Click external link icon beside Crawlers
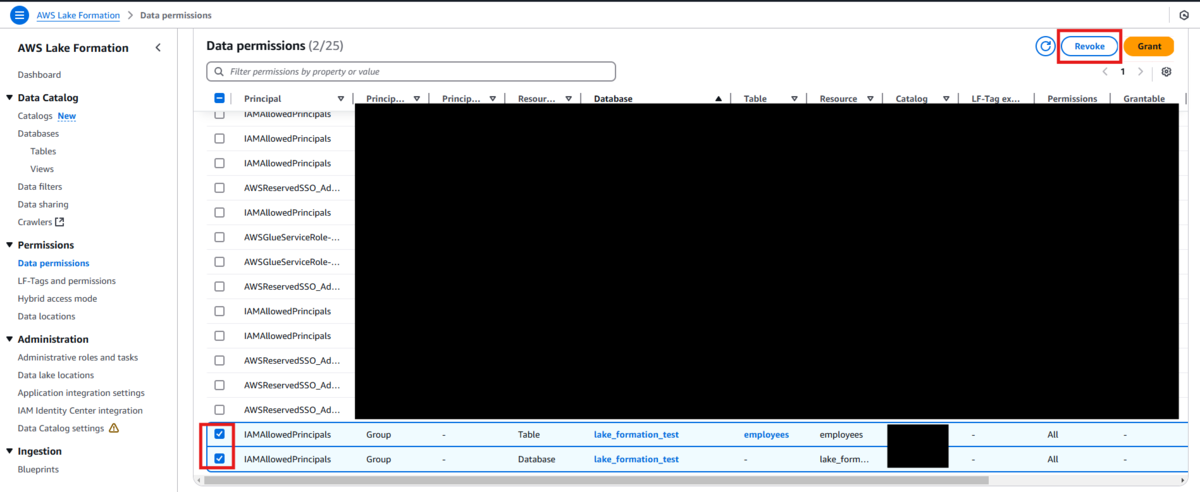This screenshot has width=1200, height=492. (x=60, y=222)
